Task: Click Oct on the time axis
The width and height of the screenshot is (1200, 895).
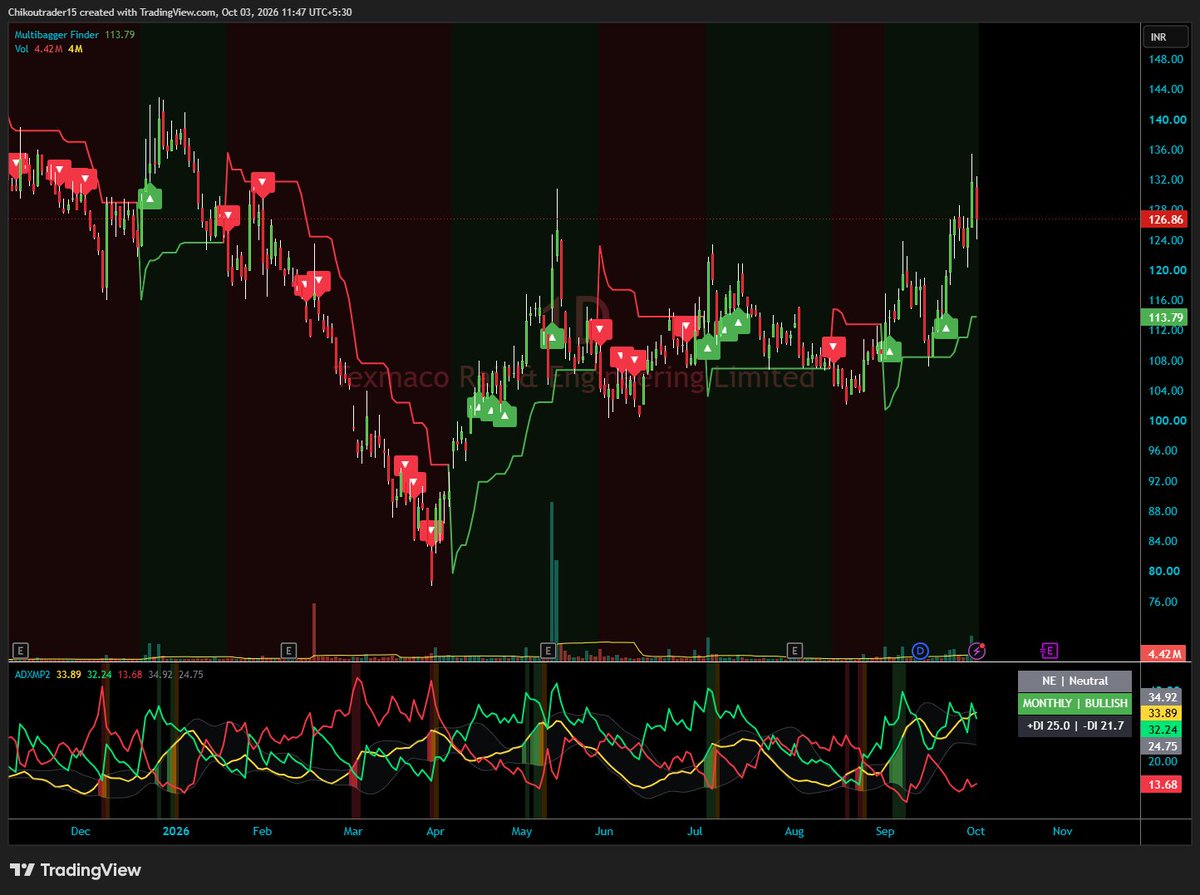Action: tap(976, 831)
